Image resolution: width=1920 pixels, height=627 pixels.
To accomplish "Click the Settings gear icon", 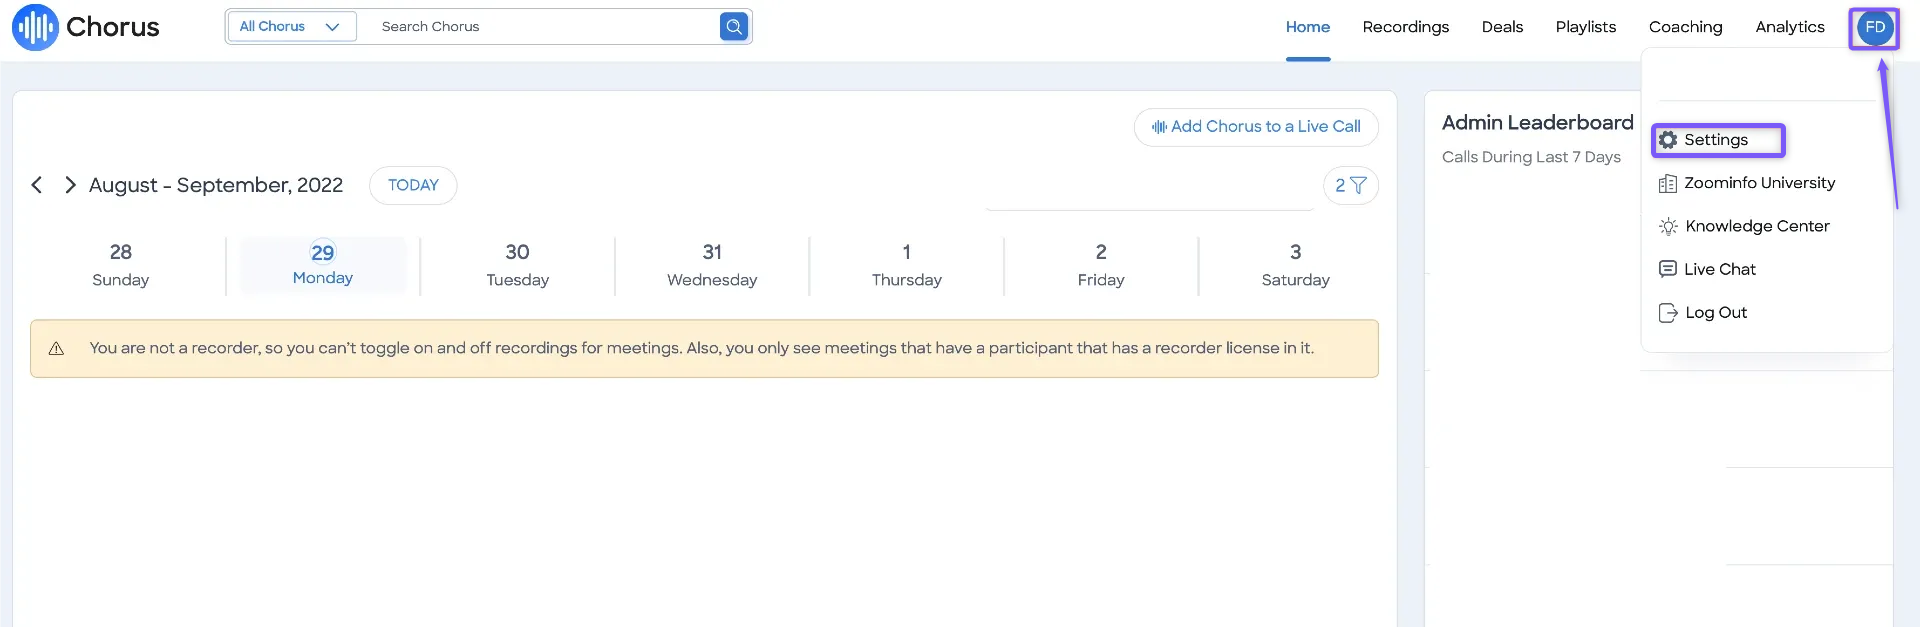I will click(x=1668, y=140).
